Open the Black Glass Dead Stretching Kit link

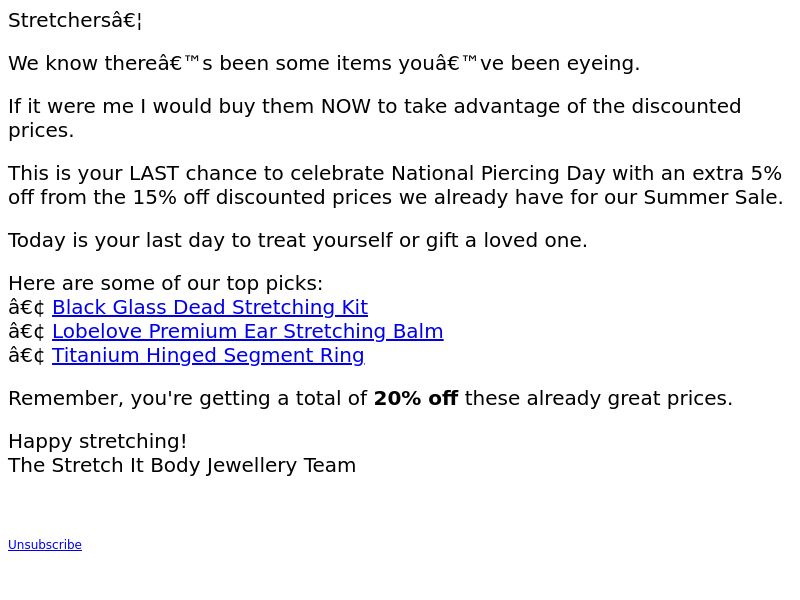tap(210, 308)
